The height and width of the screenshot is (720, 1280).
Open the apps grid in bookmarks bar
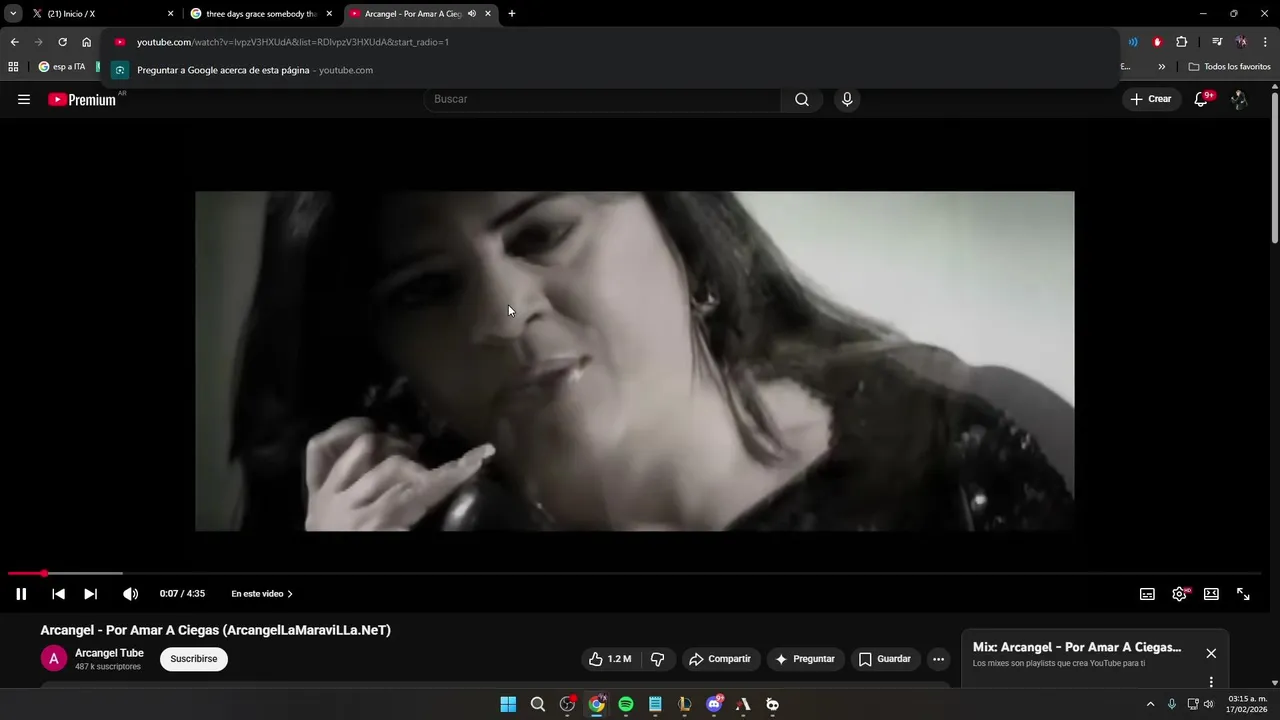pos(13,67)
